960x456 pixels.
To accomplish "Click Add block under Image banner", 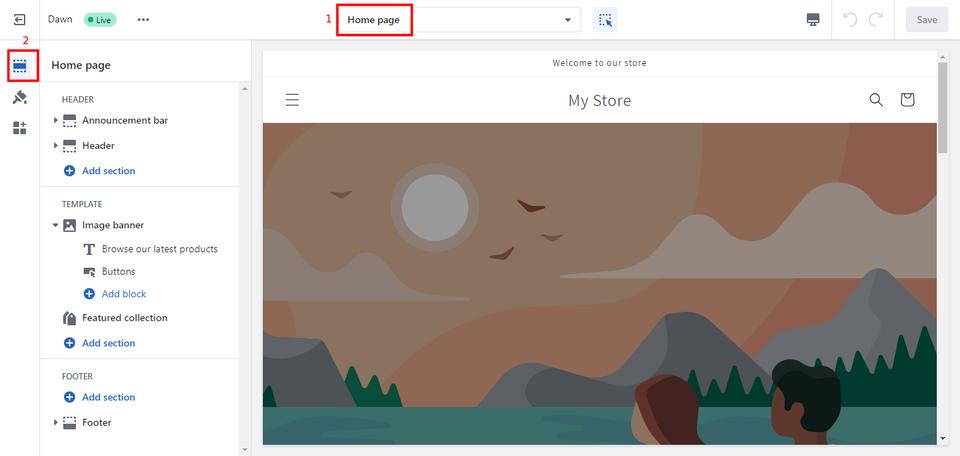I will 115,294.
